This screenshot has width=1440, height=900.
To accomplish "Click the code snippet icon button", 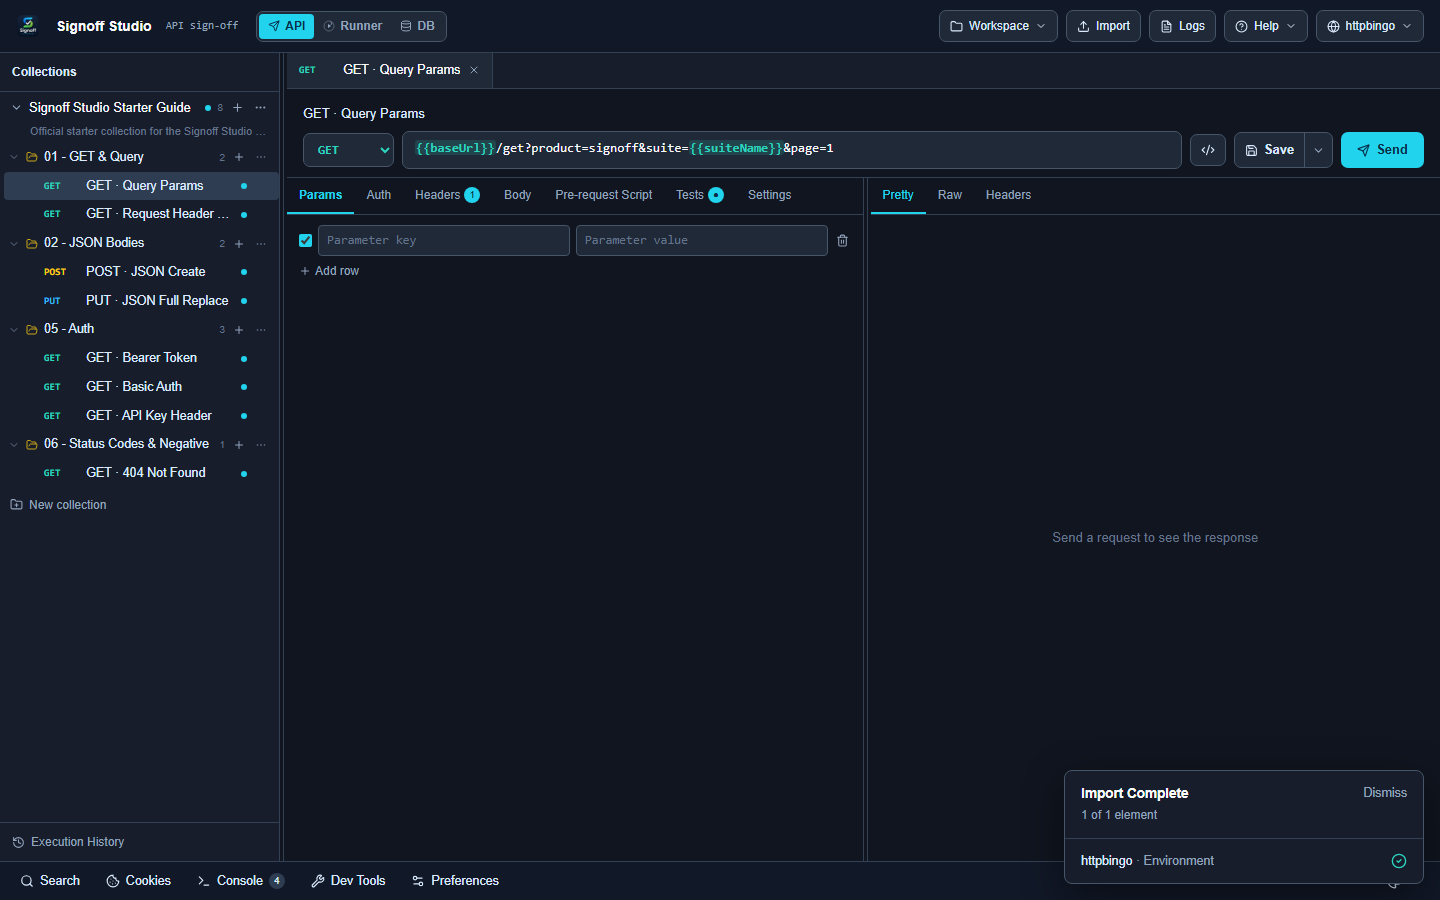I will pyautogui.click(x=1208, y=150).
